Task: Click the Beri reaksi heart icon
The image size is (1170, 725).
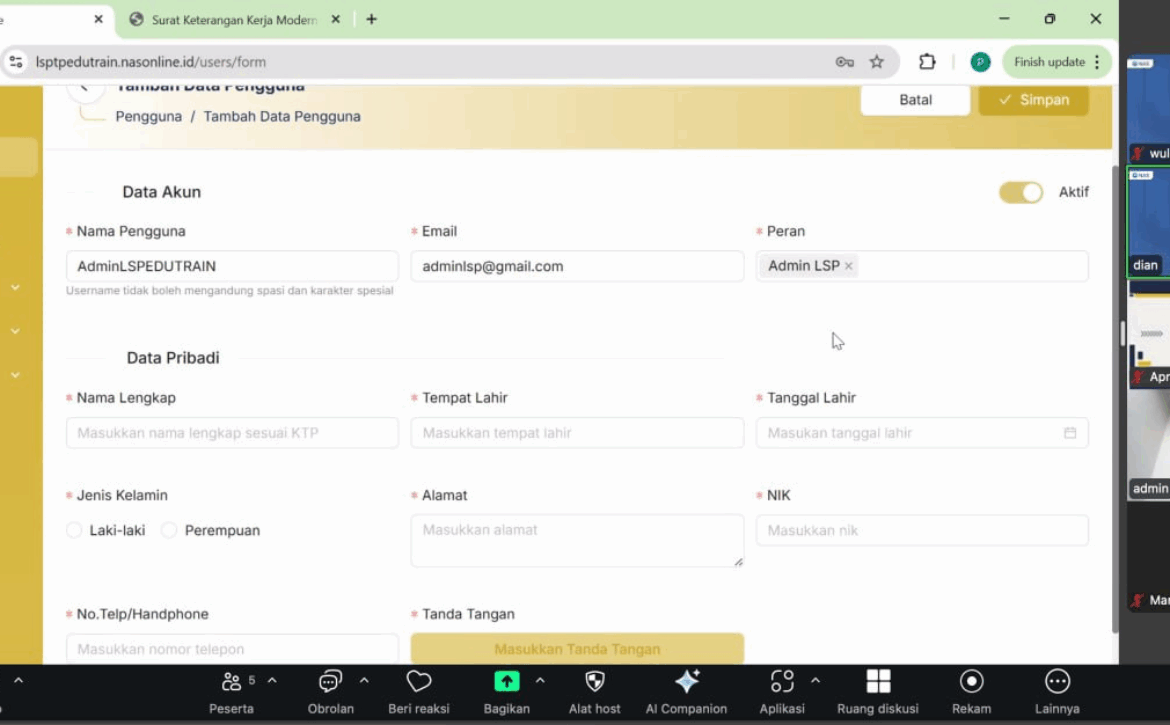Action: point(418,682)
